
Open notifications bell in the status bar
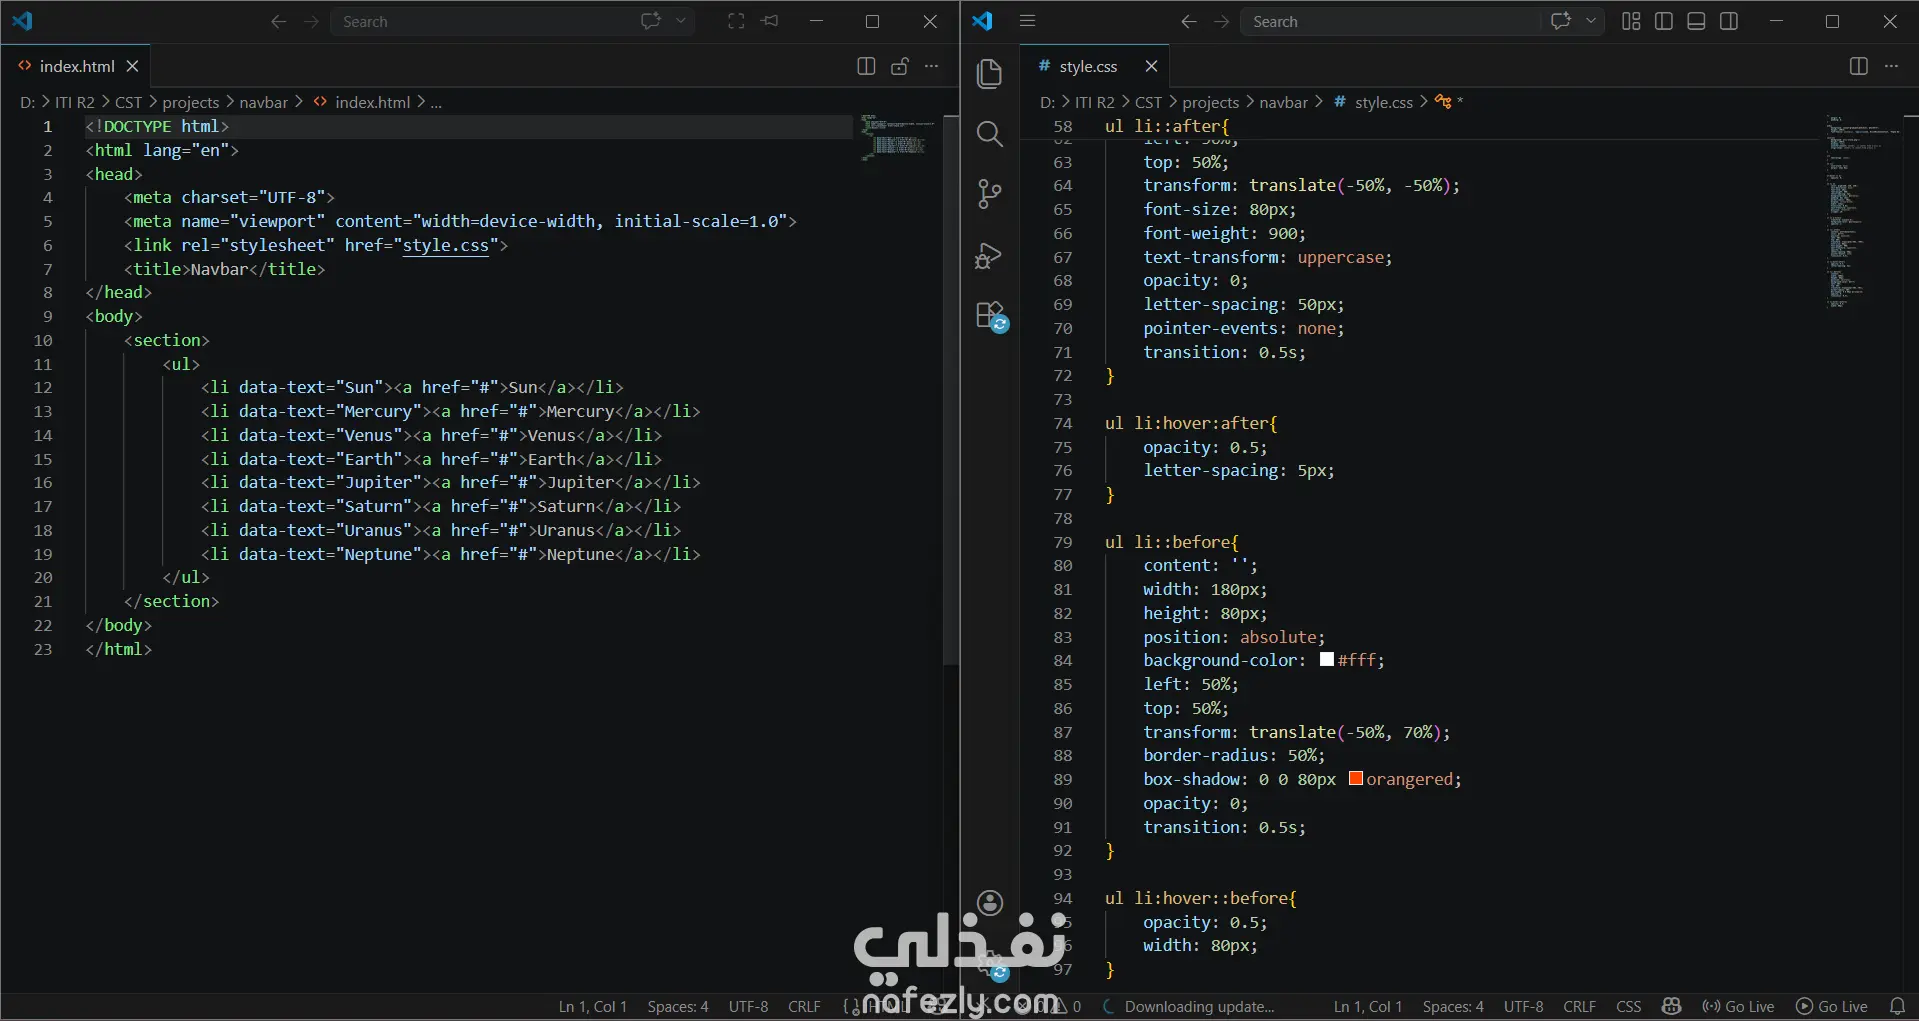[1897, 1006]
